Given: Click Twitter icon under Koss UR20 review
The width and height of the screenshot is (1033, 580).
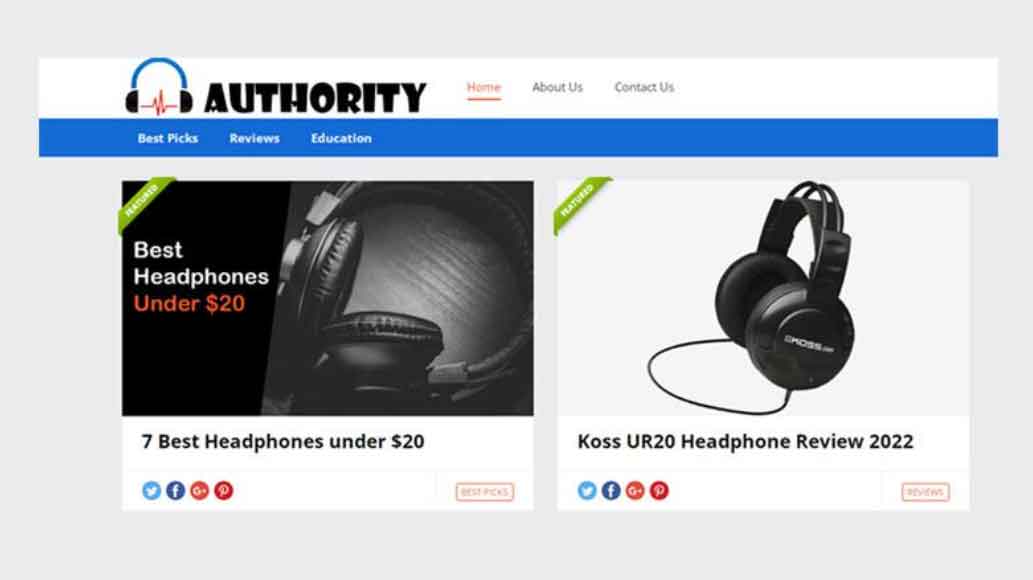Looking at the screenshot, I should [587, 490].
